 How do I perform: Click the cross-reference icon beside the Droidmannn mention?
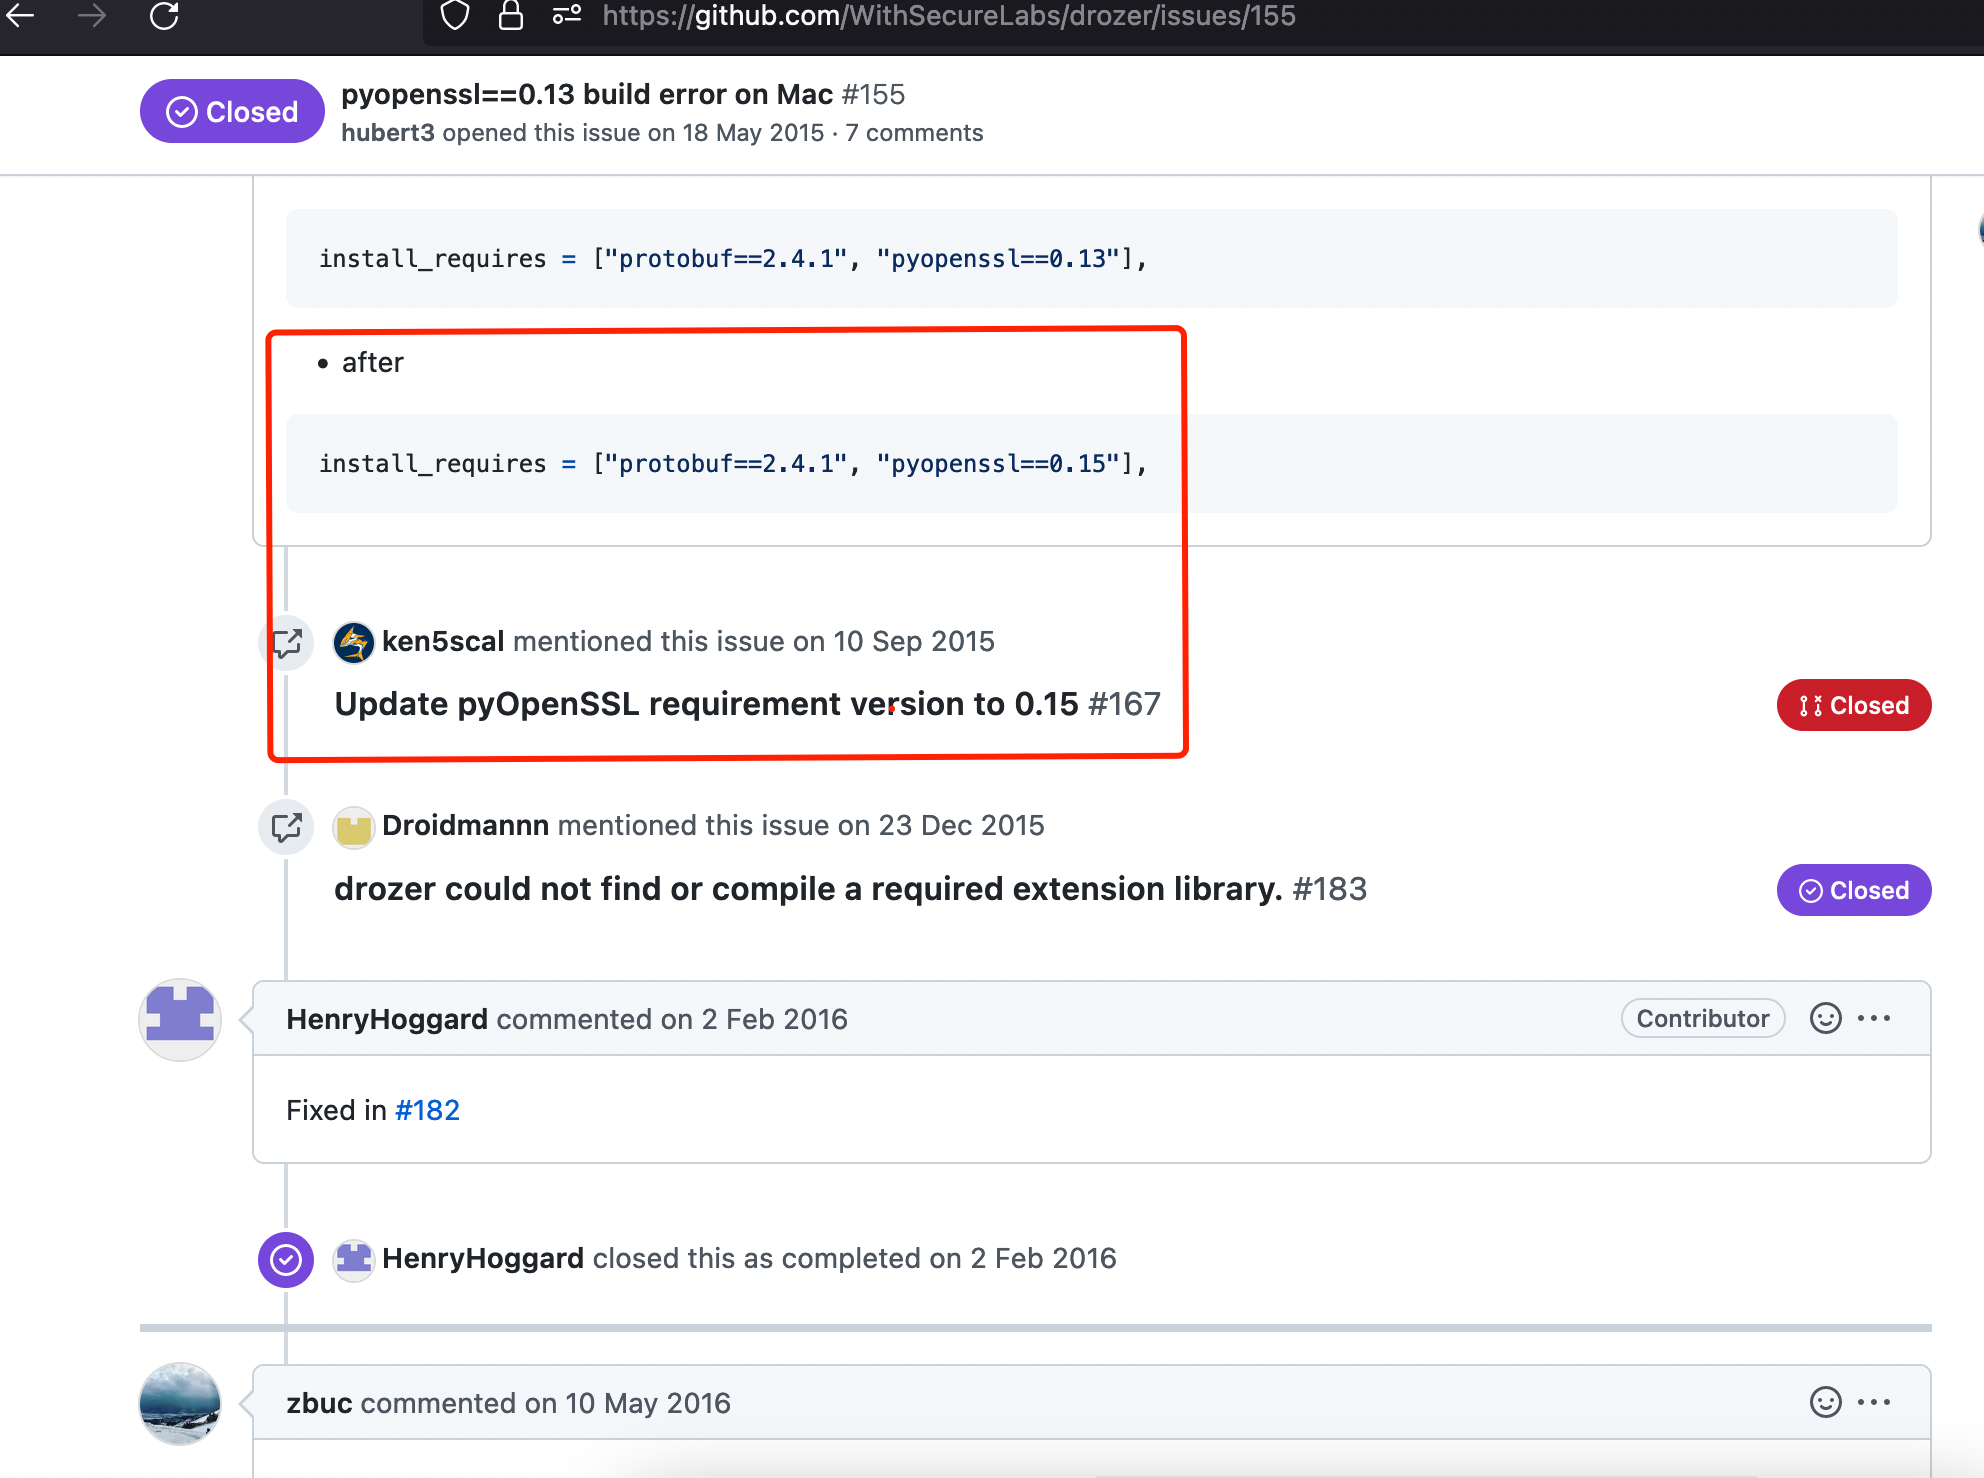[x=287, y=827]
